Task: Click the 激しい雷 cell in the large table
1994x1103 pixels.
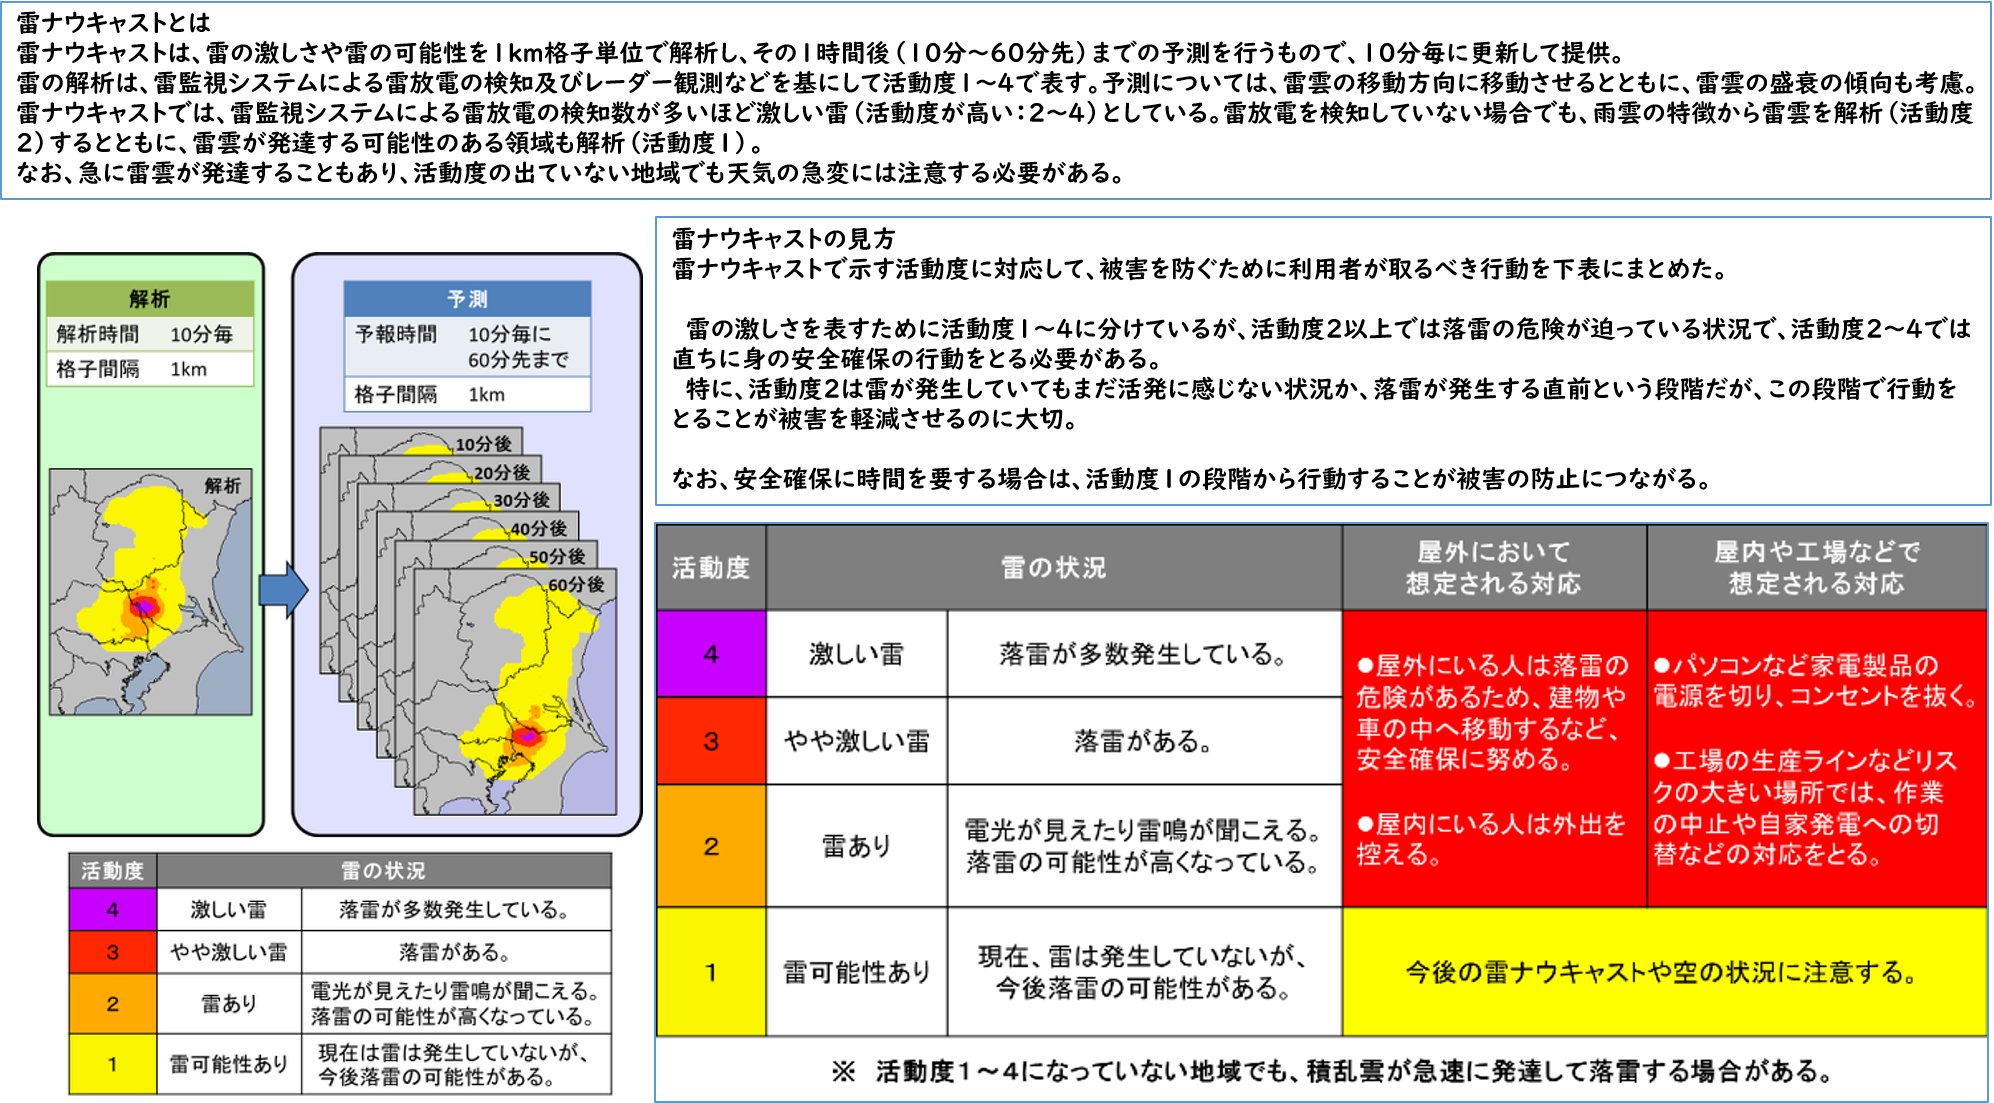Action: (x=856, y=654)
